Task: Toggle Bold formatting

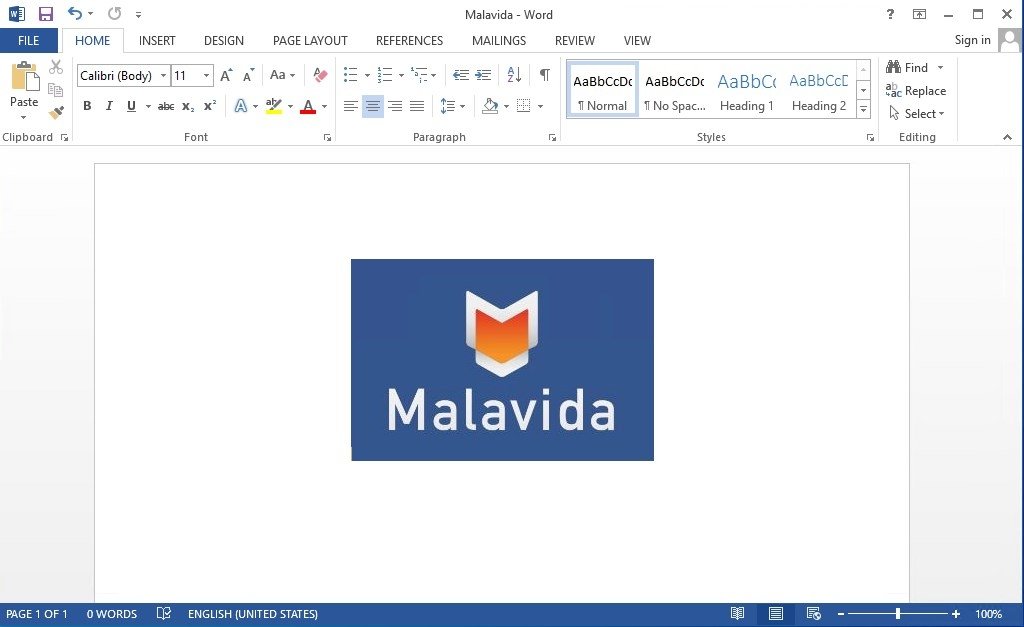Action: coord(86,106)
